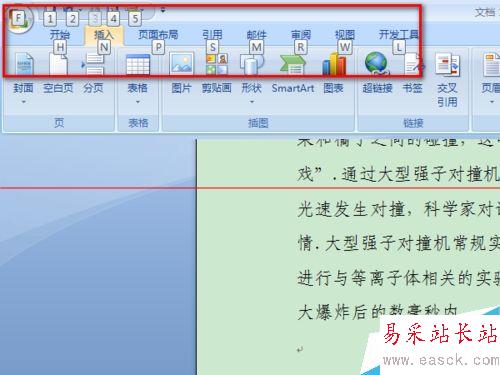The width and height of the screenshot is (500, 375).
Task: Open the table (表格) insert icon
Action: tap(138, 64)
